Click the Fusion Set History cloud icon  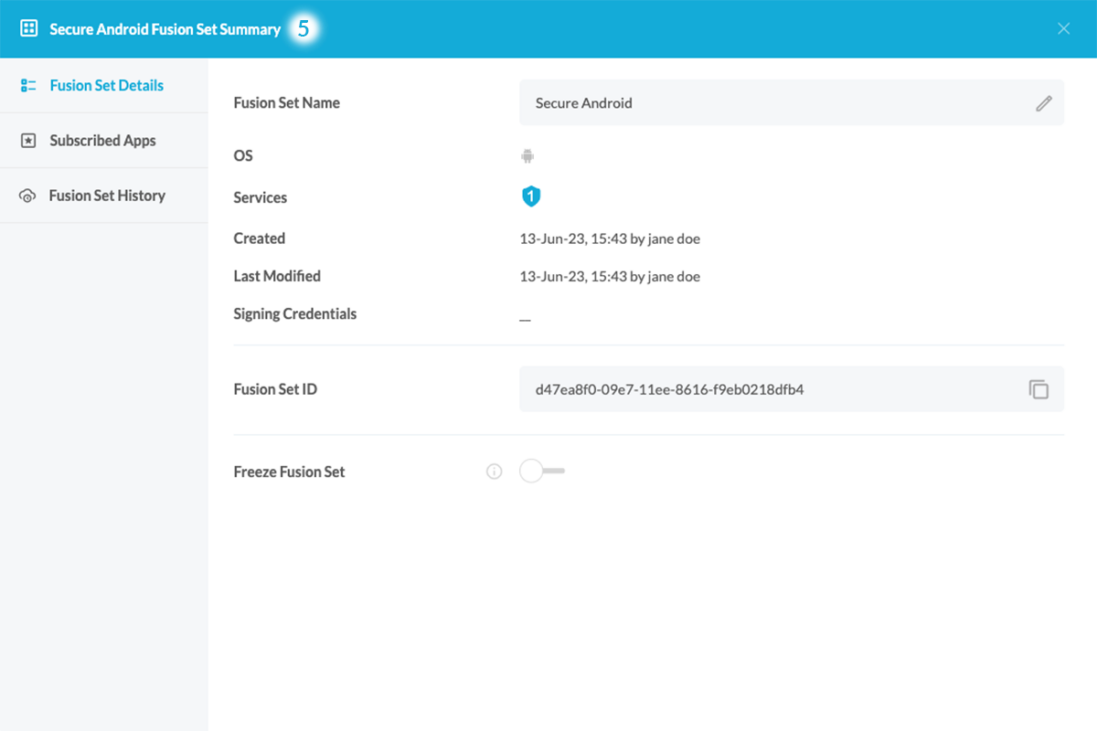pyautogui.click(x=28, y=196)
